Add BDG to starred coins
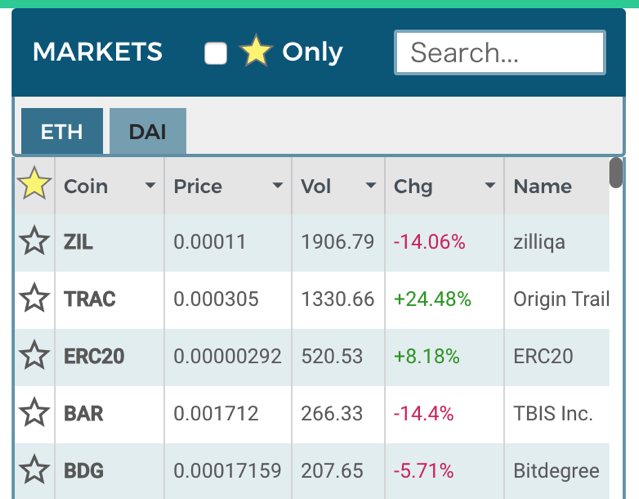 click(x=34, y=469)
